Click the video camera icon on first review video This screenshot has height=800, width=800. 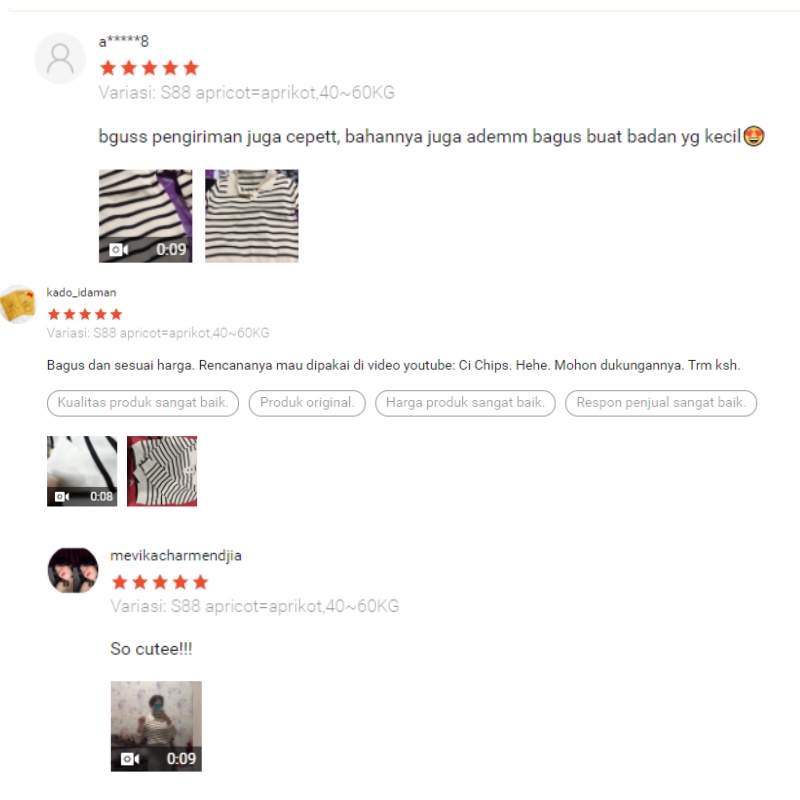(x=118, y=249)
